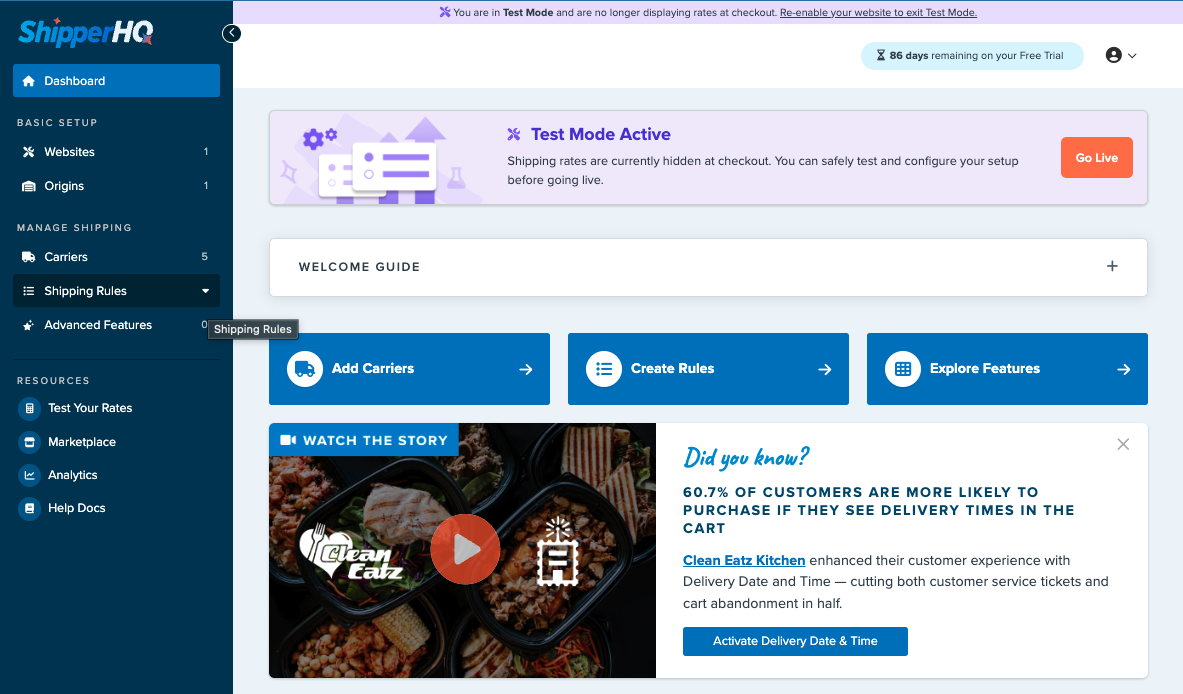The height and width of the screenshot is (694, 1183).
Task: Click the arrow on the Add Carriers card
Action: tap(526, 370)
